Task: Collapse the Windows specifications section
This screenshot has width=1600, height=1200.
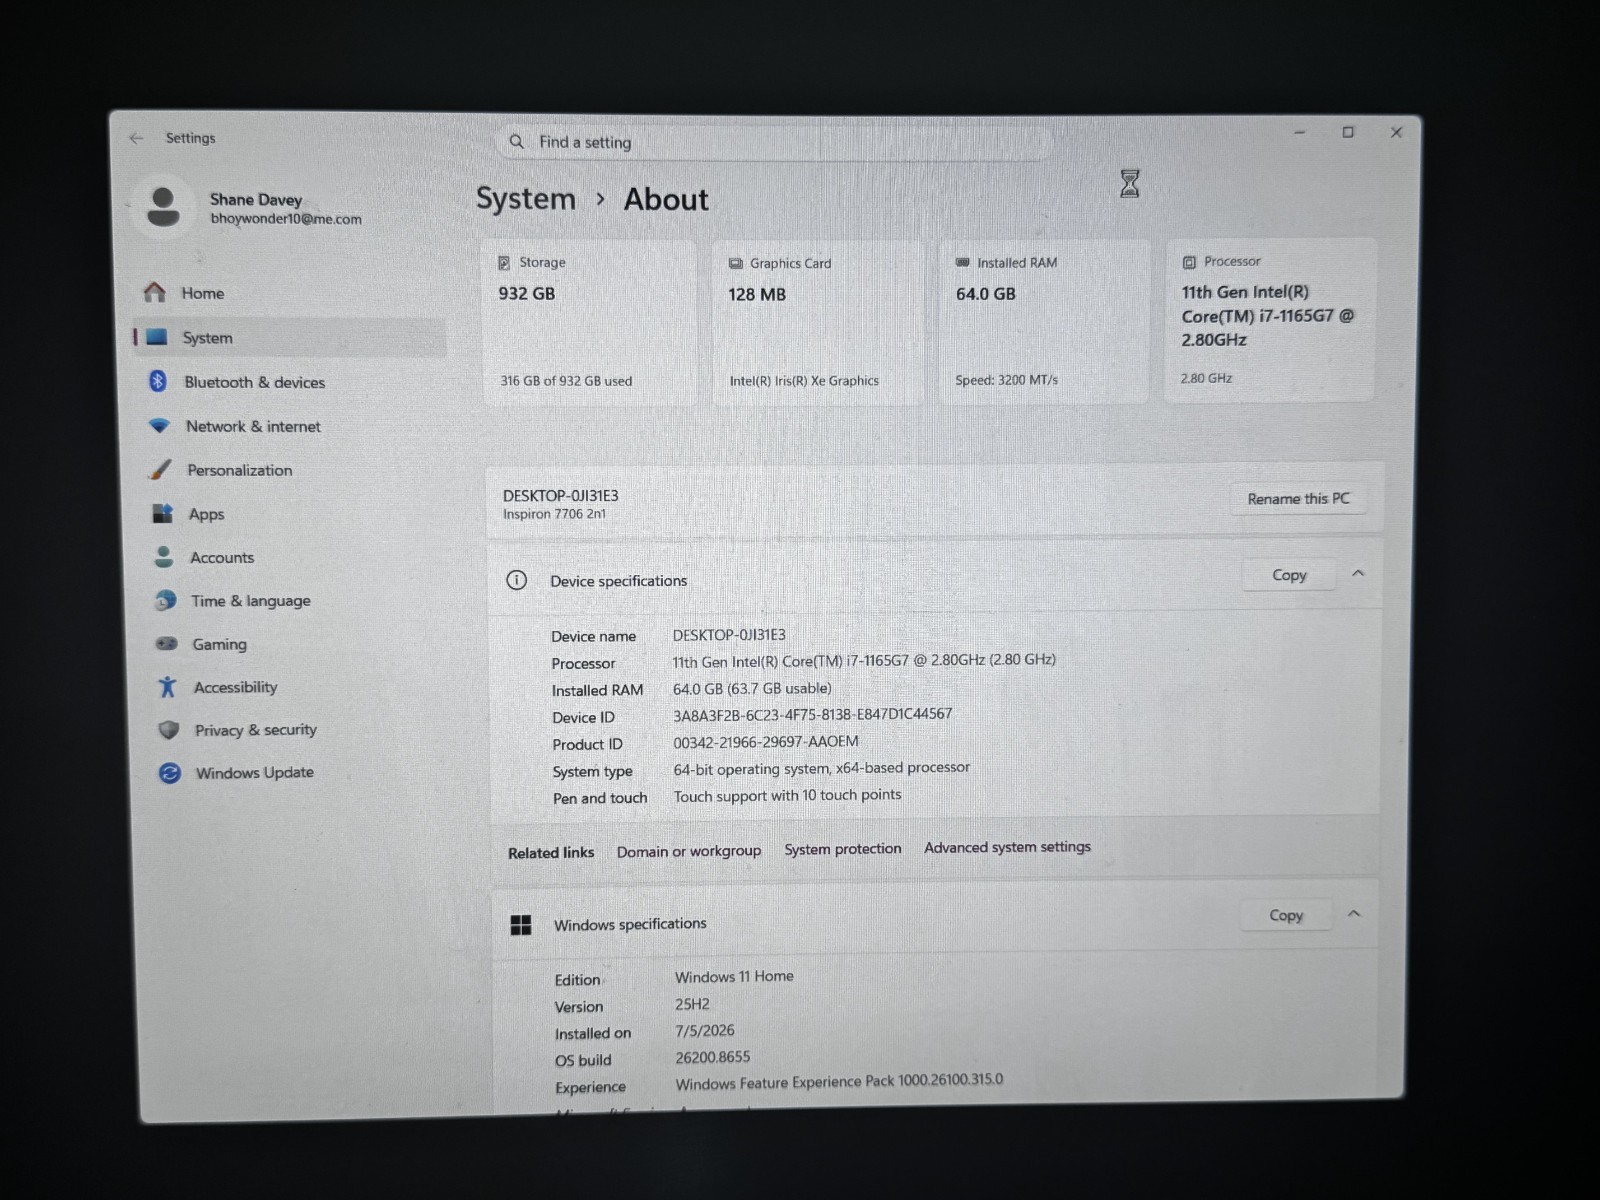Action: tap(1354, 914)
